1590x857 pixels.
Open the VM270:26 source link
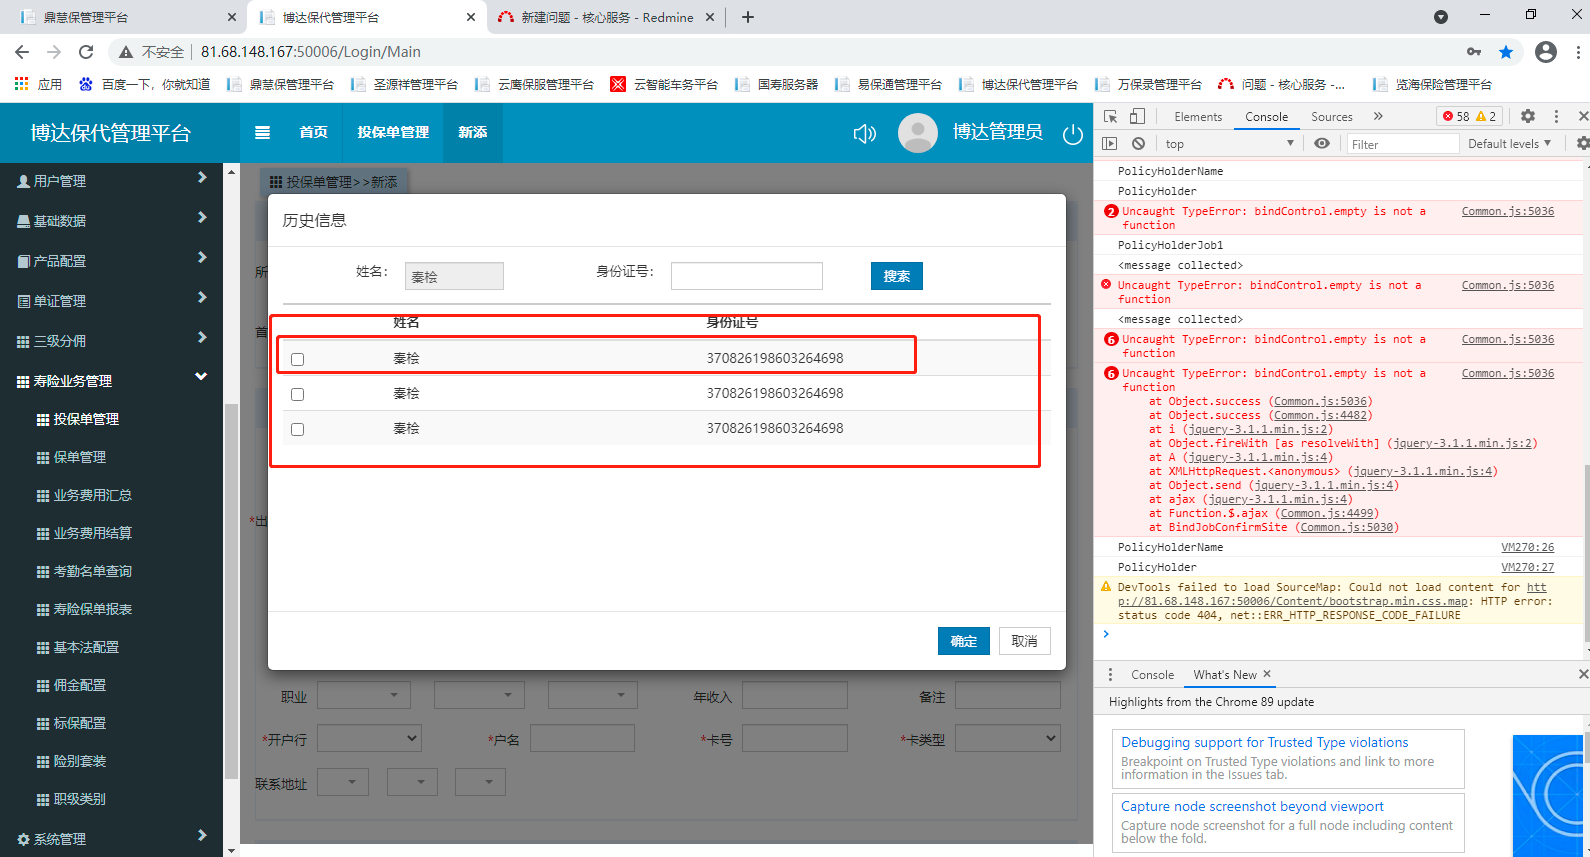tap(1527, 547)
